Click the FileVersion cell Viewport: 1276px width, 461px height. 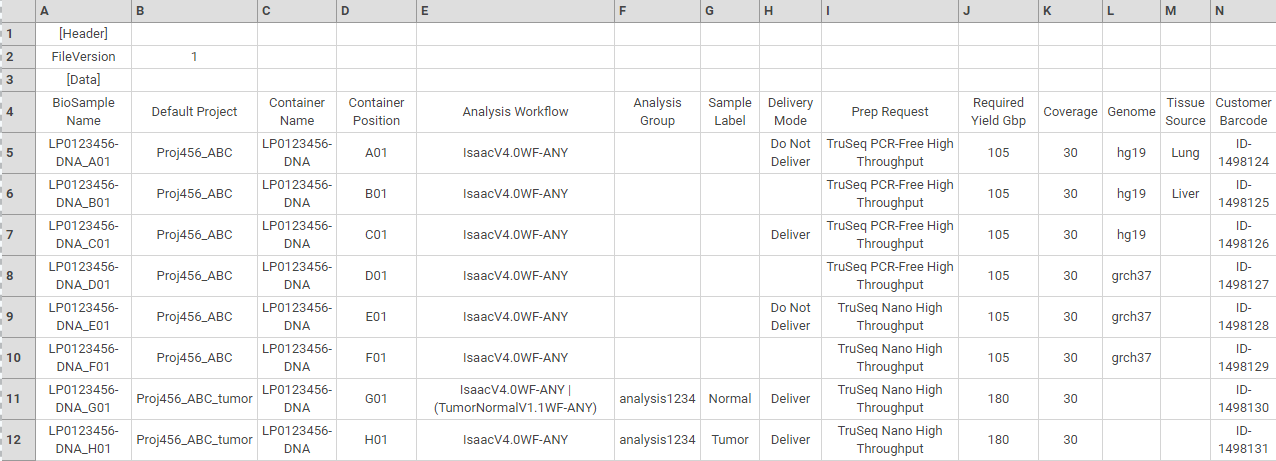[83, 57]
